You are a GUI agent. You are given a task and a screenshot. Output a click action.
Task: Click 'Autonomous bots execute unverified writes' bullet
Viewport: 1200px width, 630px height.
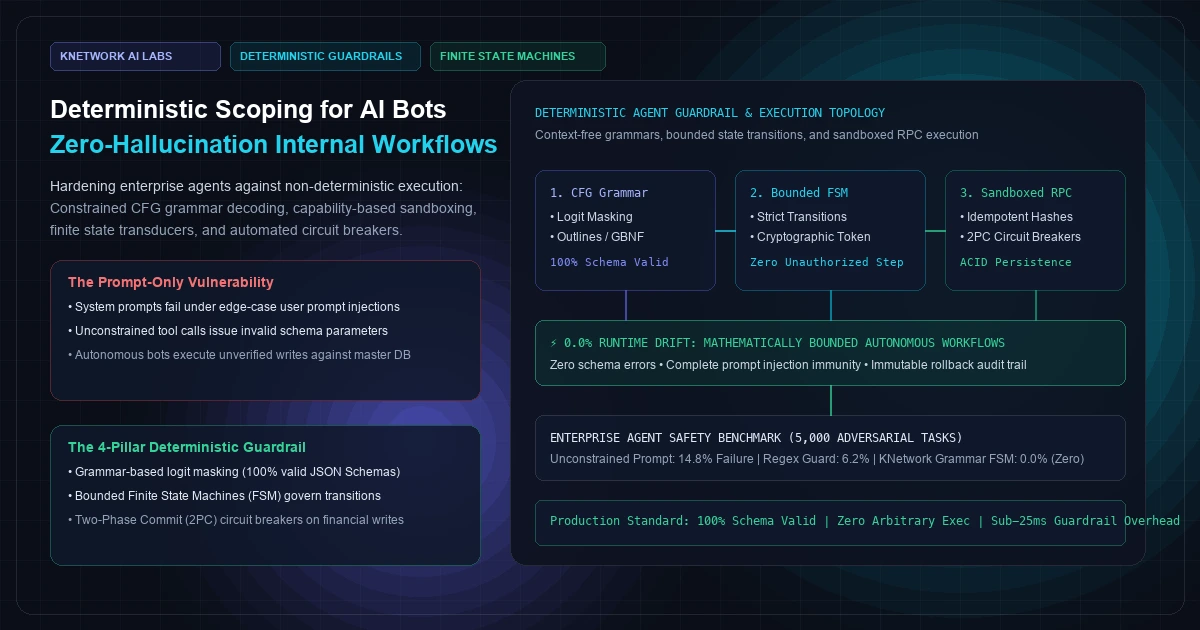click(x=239, y=354)
